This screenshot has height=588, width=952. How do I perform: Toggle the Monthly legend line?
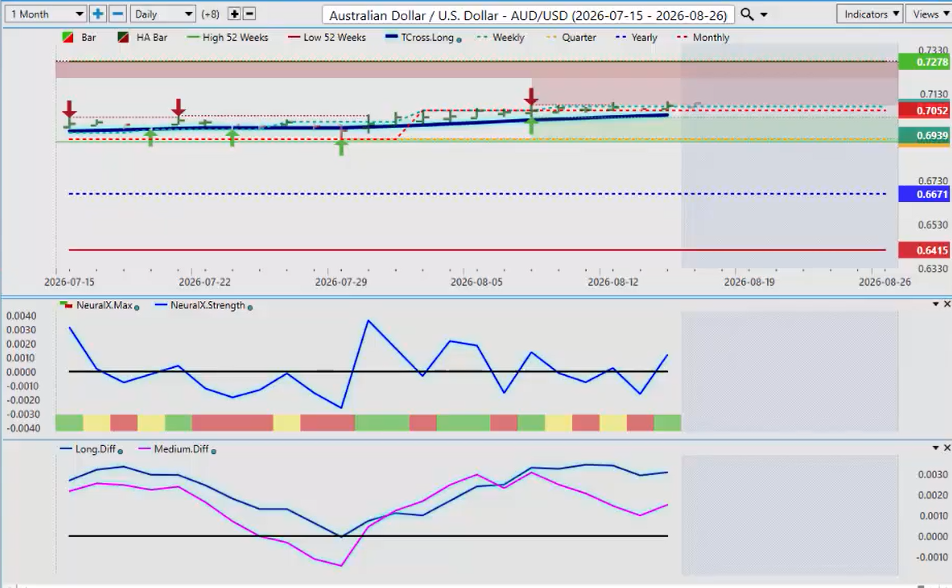coord(703,38)
